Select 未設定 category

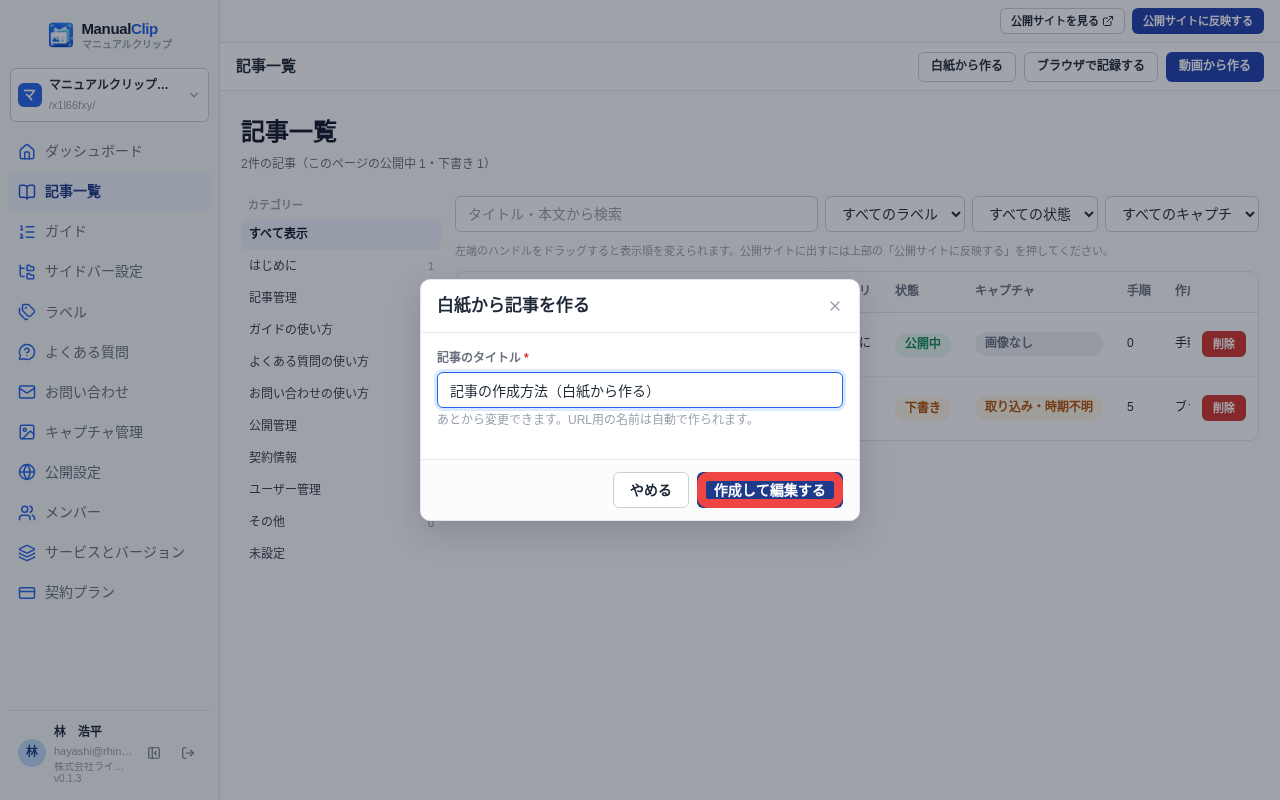click(341, 554)
